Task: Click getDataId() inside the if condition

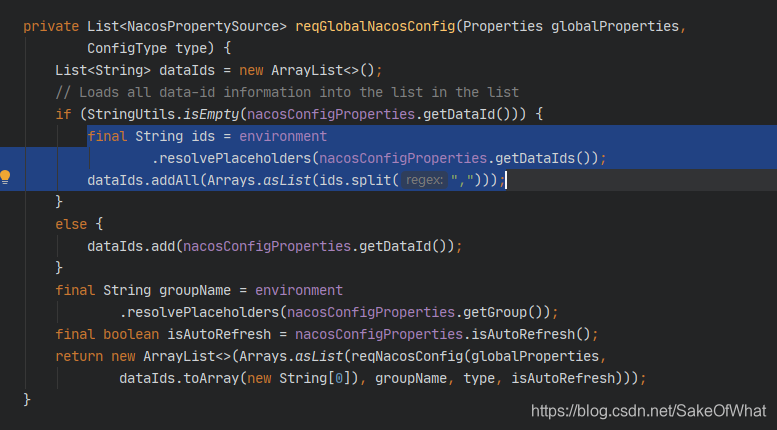Action: 467,114
